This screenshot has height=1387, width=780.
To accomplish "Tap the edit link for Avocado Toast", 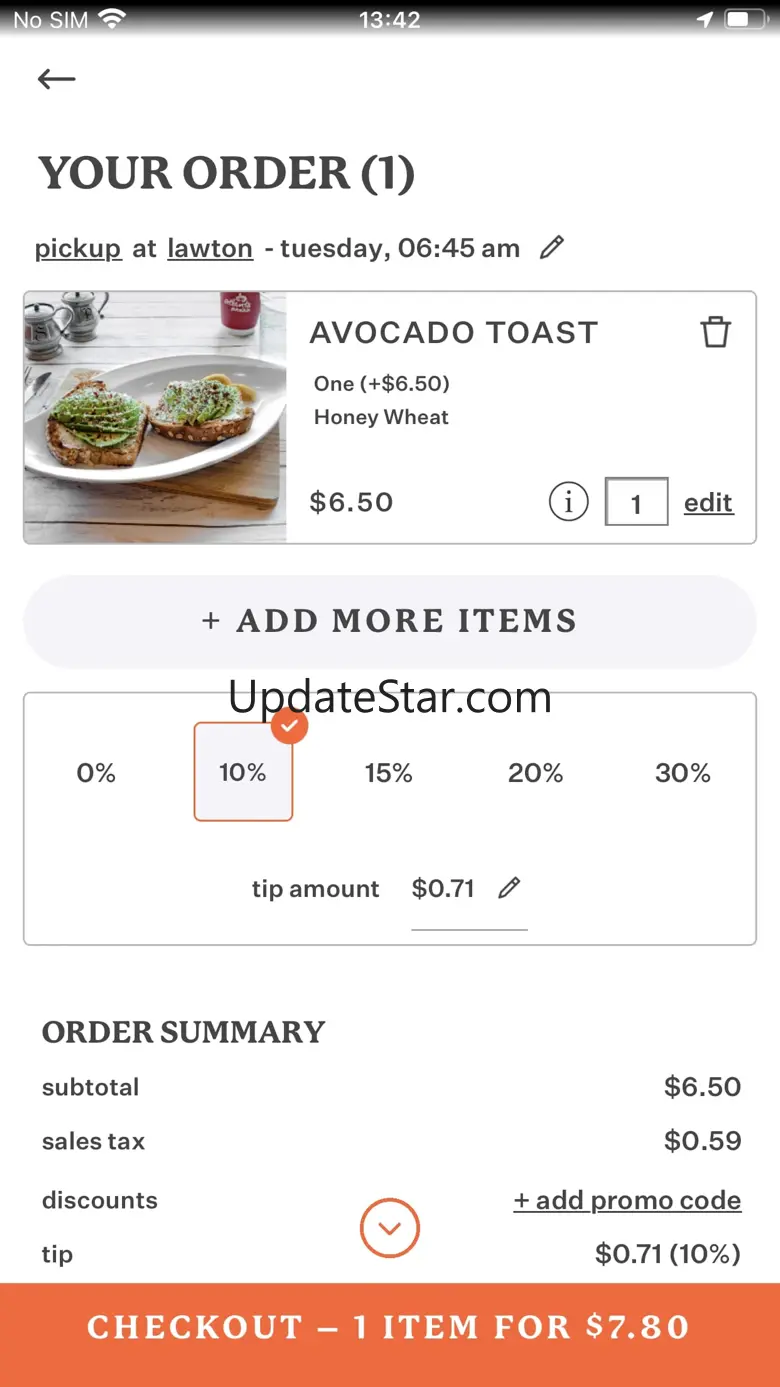I will click(x=708, y=503).
